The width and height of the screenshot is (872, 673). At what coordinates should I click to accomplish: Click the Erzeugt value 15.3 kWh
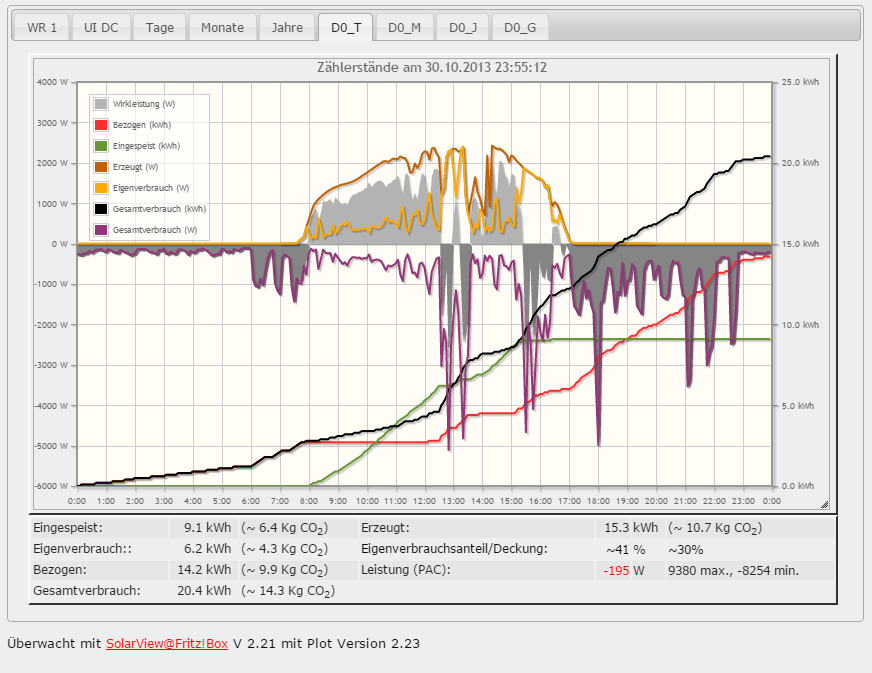(x=631, y=528)
